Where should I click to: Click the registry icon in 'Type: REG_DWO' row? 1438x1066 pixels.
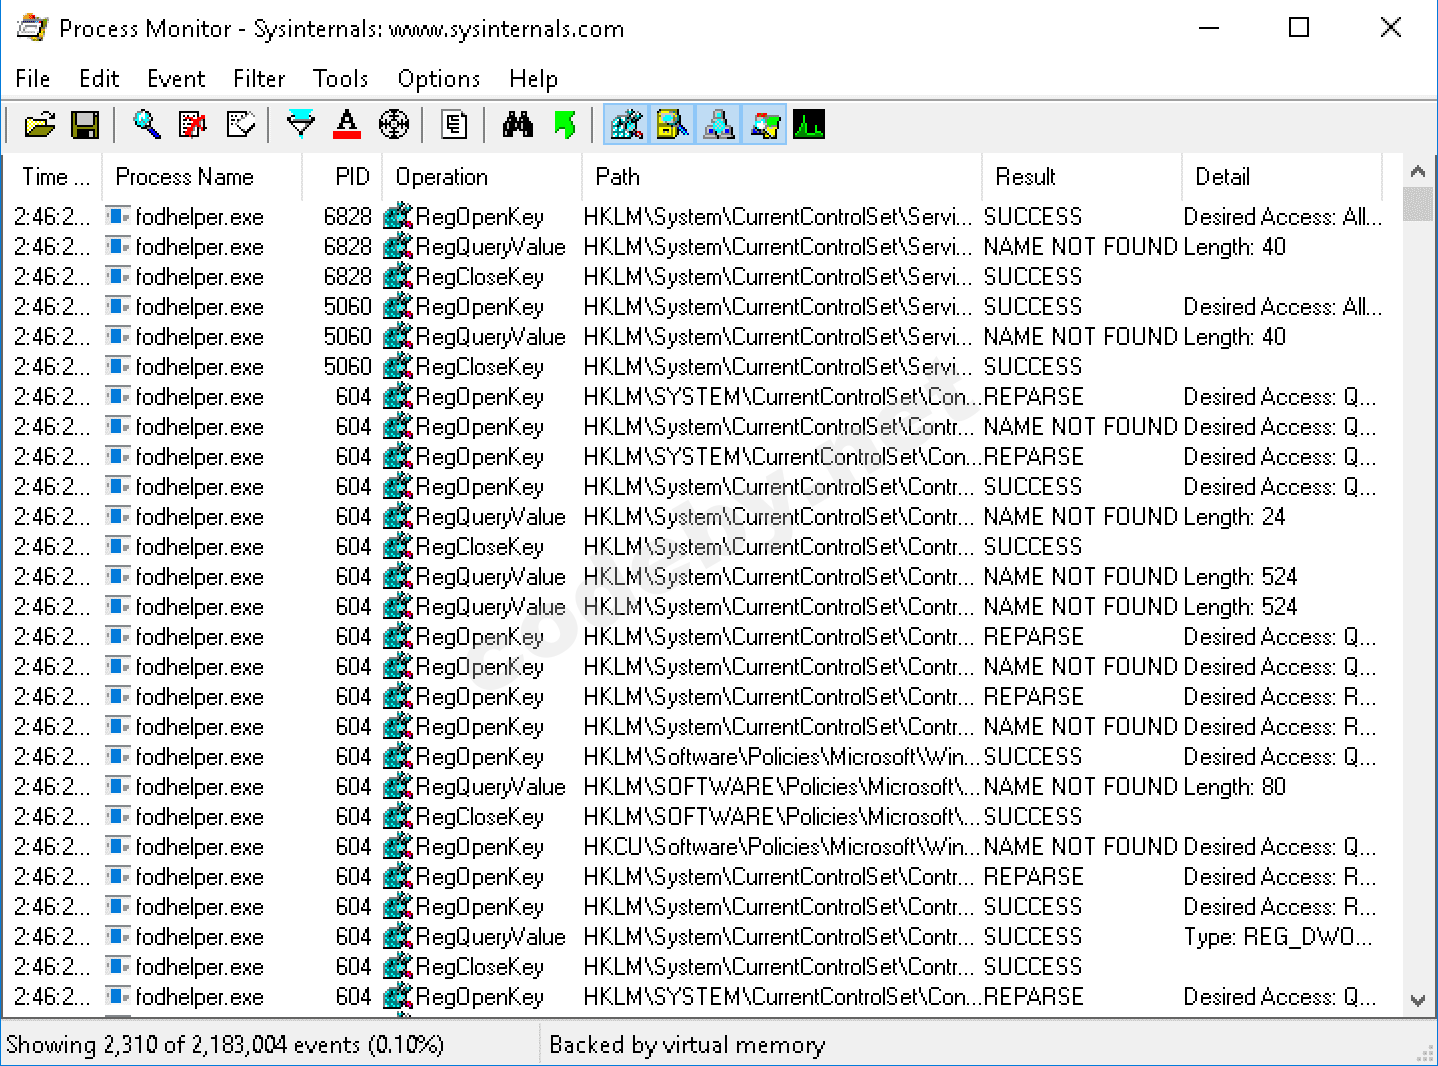point(398,937)
